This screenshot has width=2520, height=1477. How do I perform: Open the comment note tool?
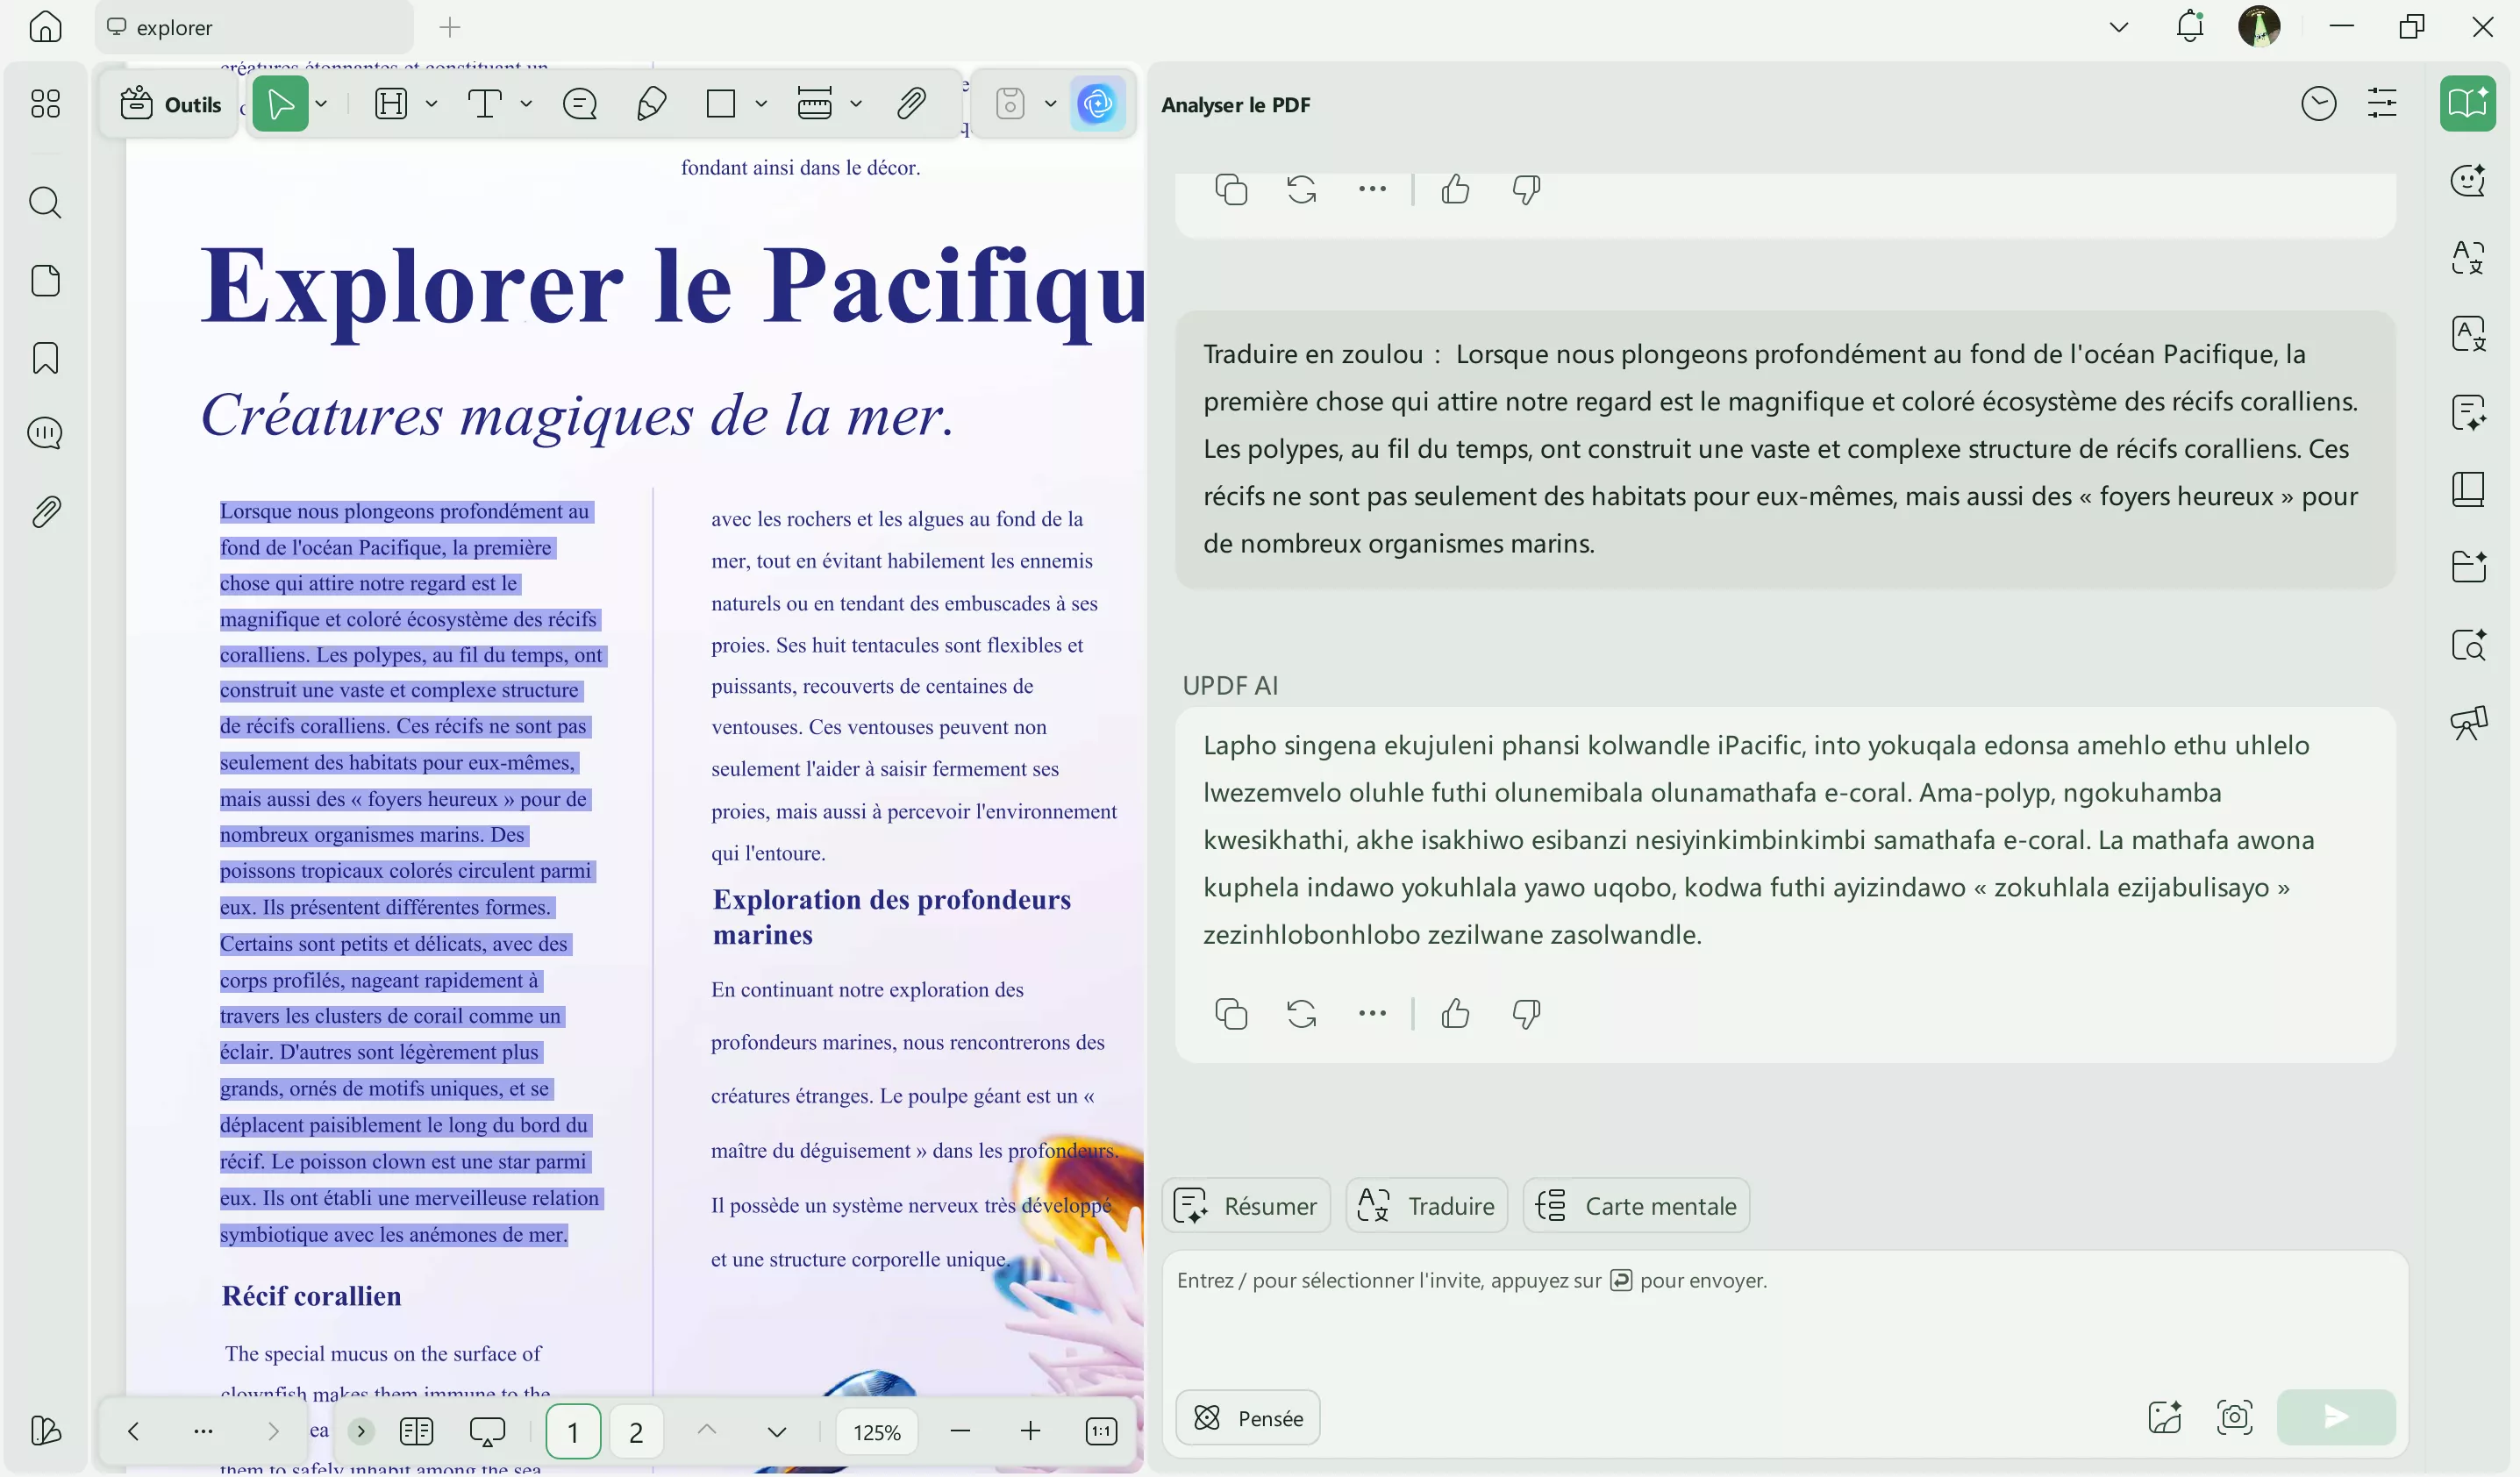point(580,104)
